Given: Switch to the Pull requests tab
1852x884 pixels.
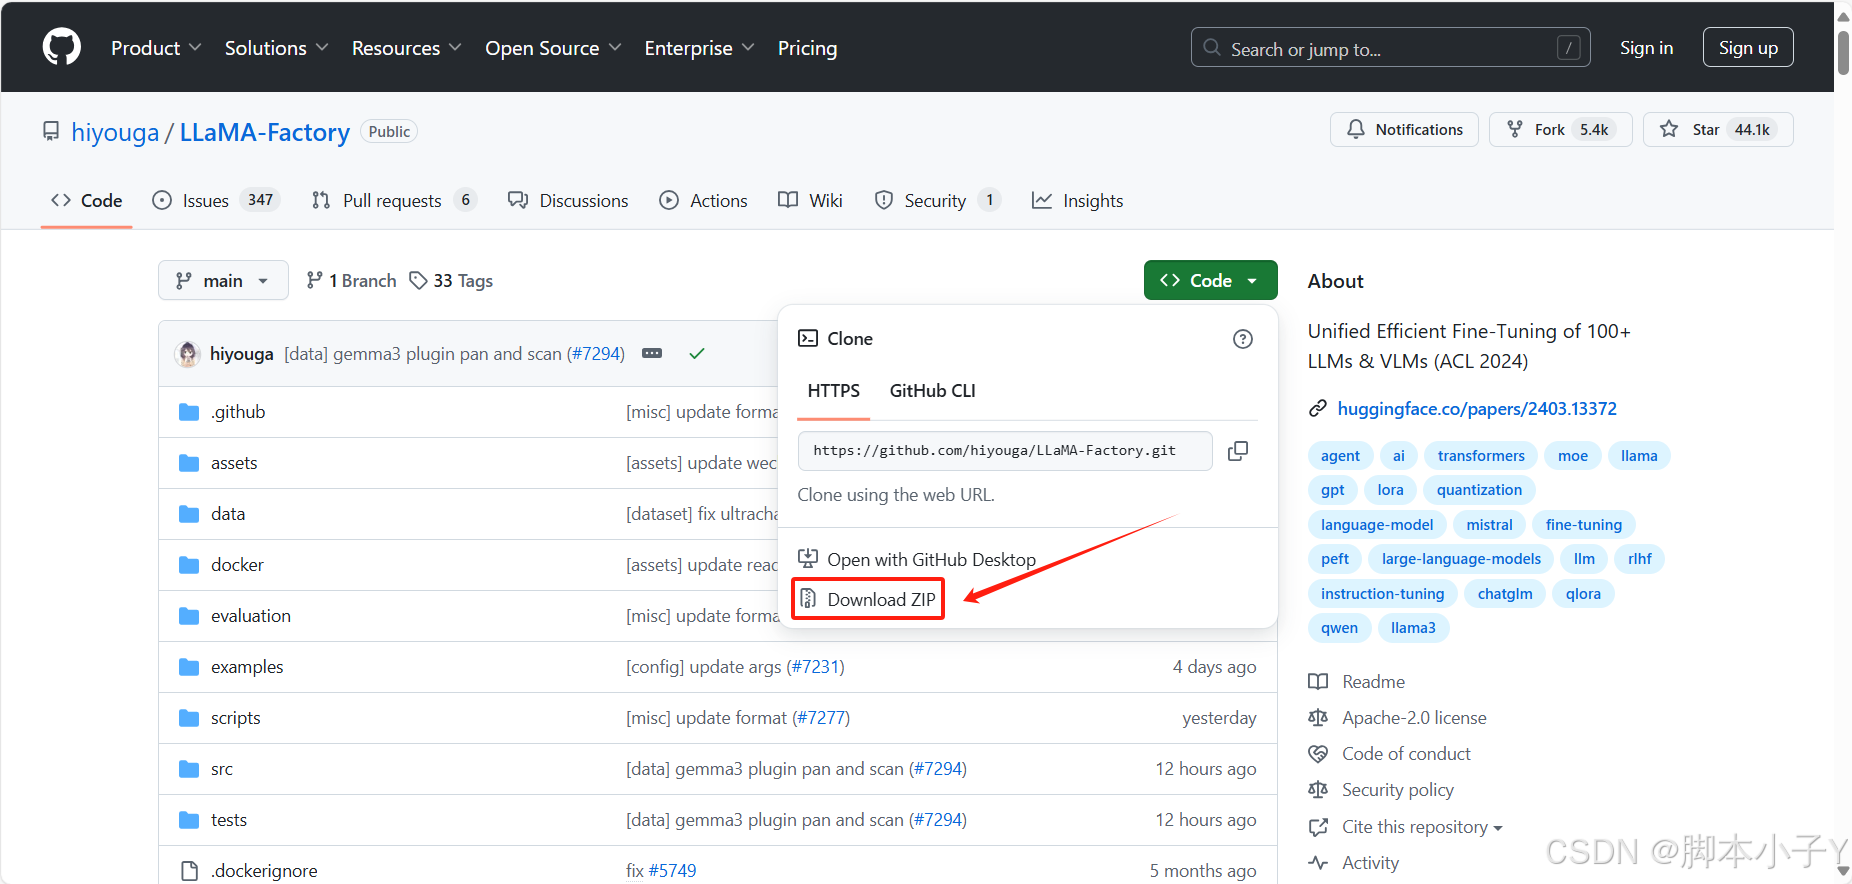Looking at the screenshot, I should [x=393, y=201].
